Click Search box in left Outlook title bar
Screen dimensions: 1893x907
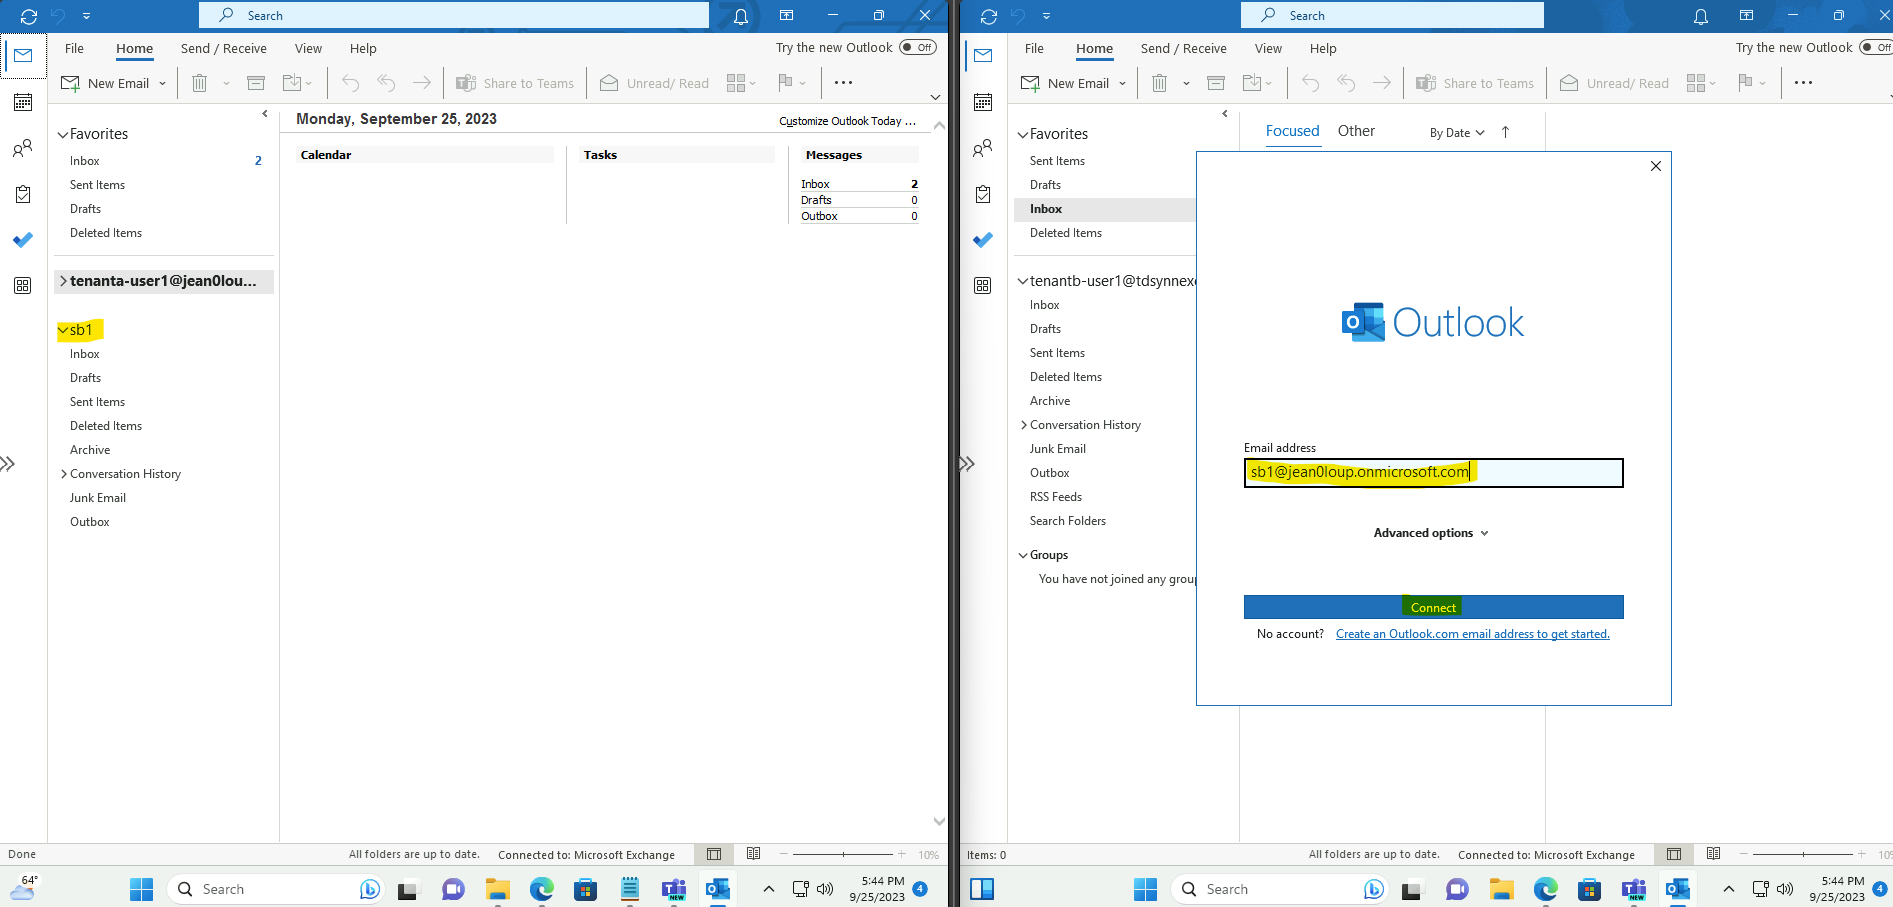454,15
